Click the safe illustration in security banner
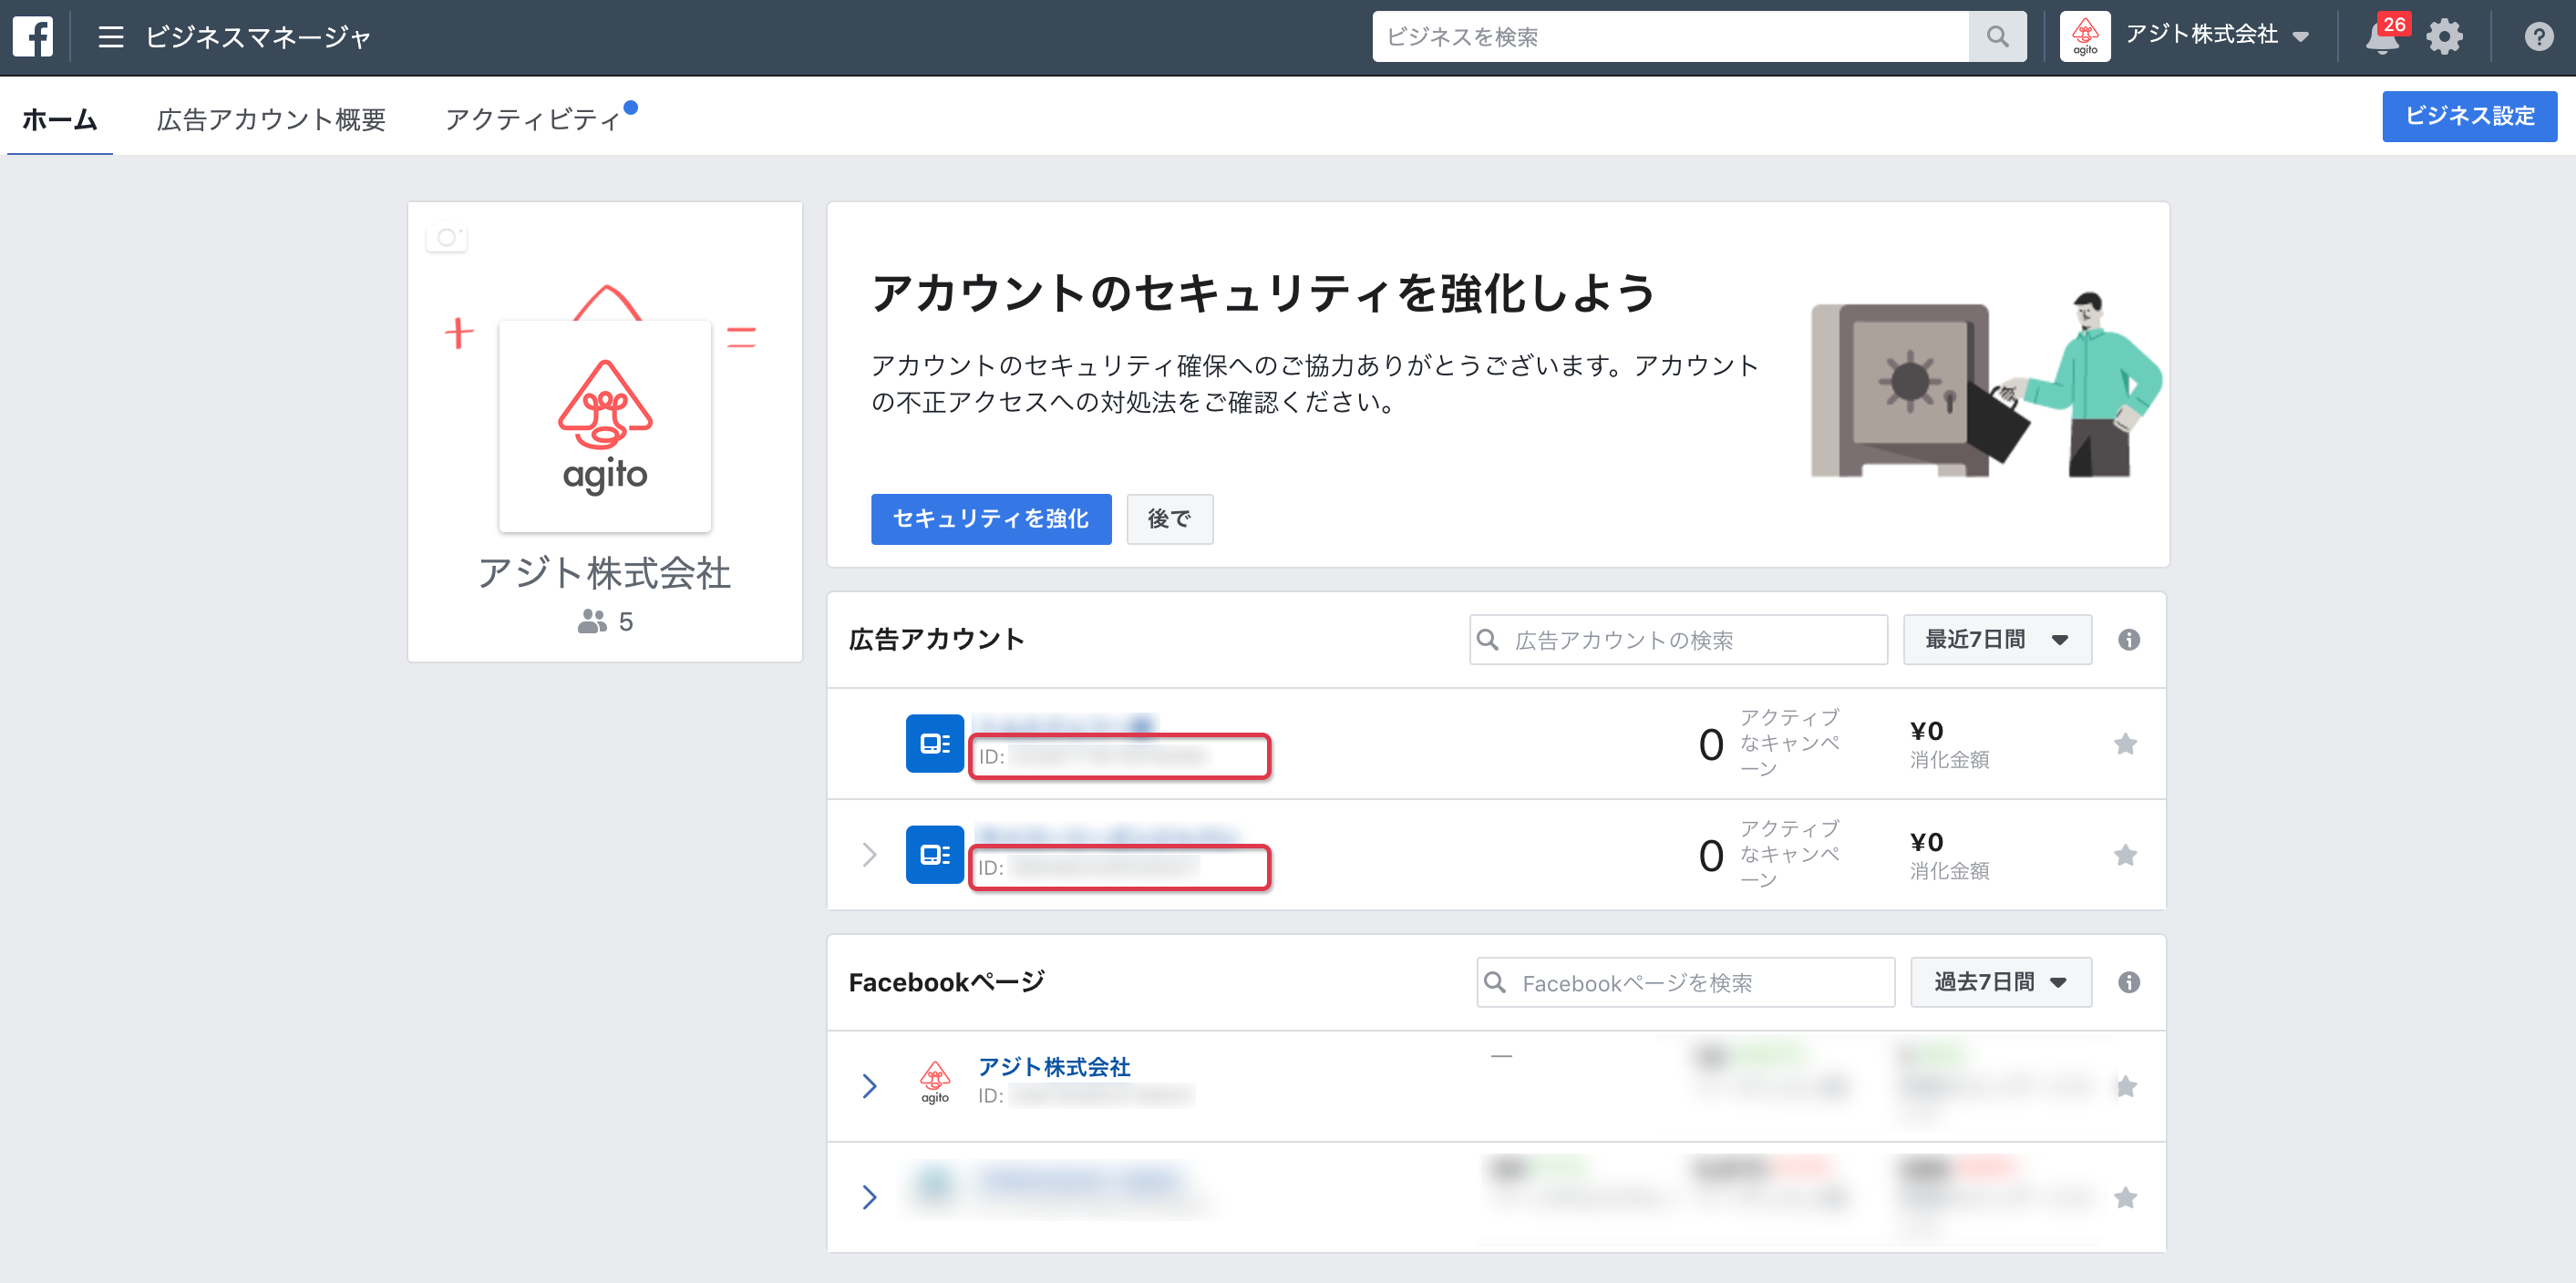The image size is (2576, 1283). coord(1900,390)
